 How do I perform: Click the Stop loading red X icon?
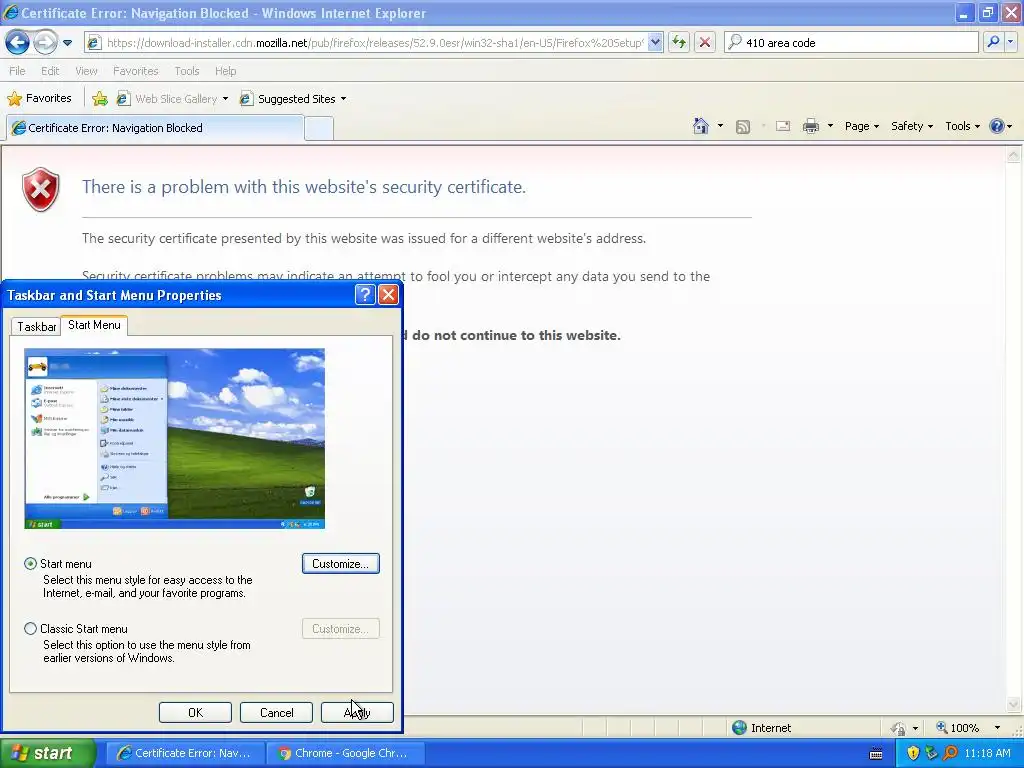pyautogui.click(x=705, y=42)
